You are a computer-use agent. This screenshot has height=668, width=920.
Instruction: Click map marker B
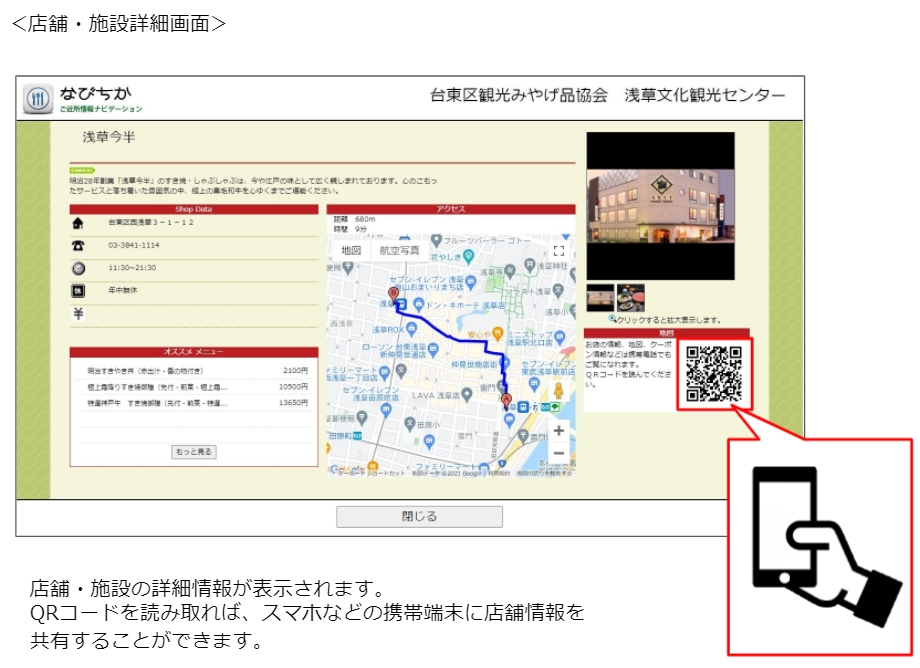tap(393, 294)
